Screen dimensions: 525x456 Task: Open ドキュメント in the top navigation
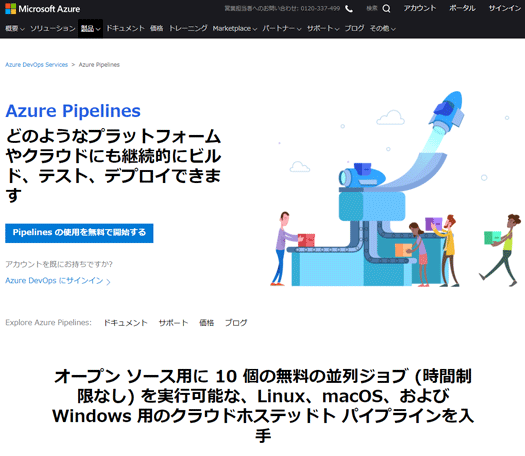coord(125,28)
